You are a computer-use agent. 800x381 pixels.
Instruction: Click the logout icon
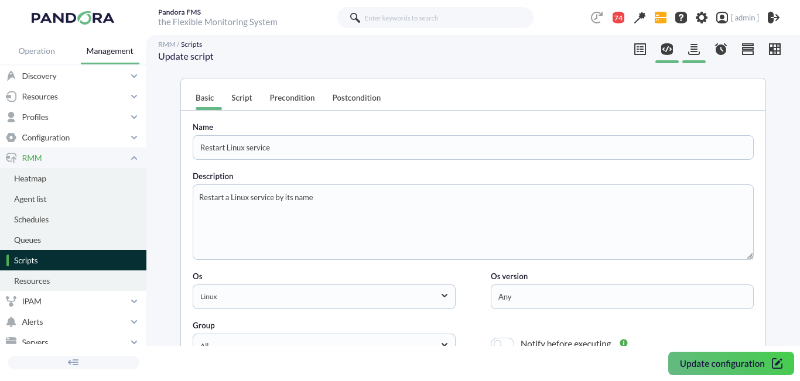click(774, 18)
